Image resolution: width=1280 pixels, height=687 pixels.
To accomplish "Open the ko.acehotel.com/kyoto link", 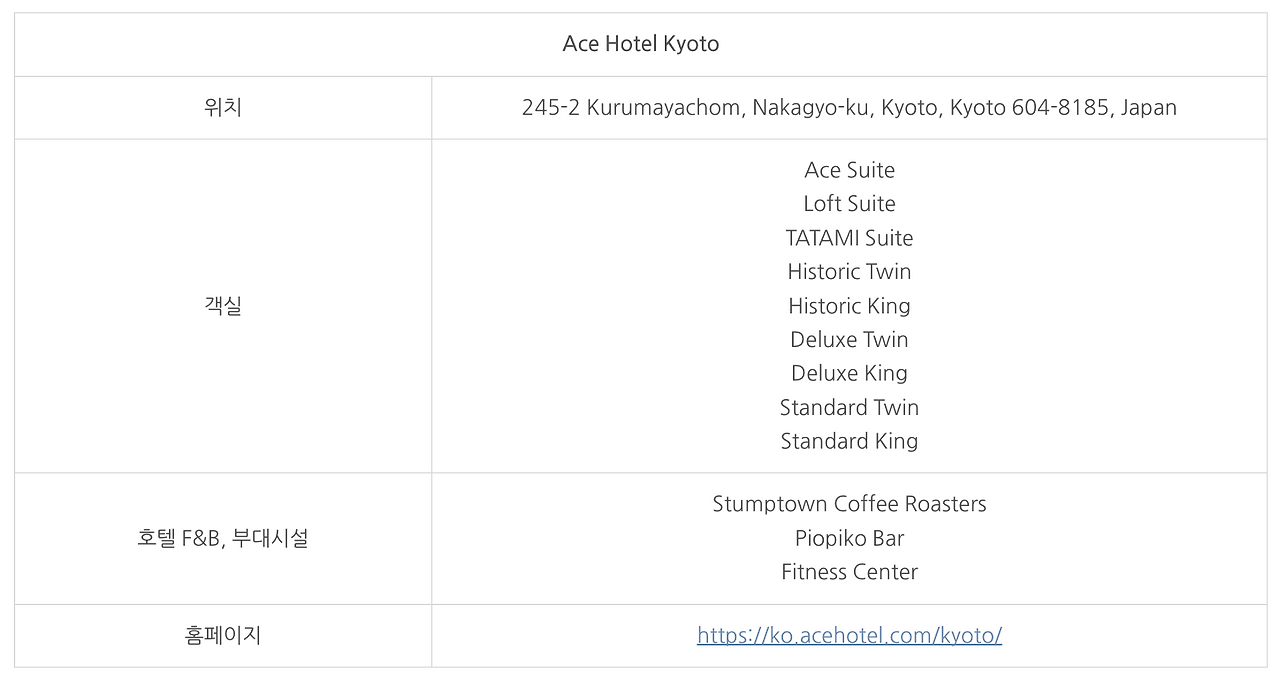I will pos(849,635).
